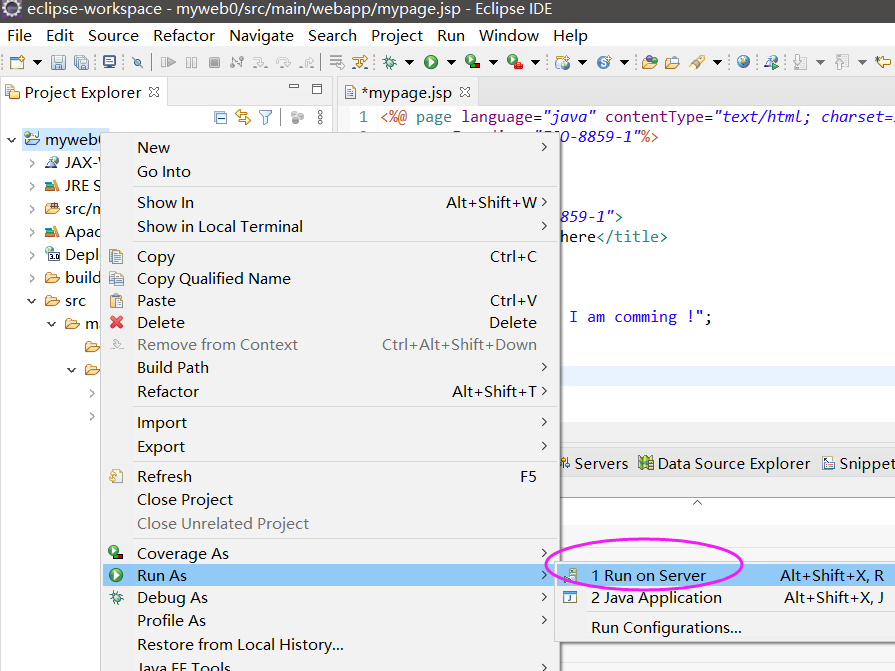Click the External Tools run icon

[515, 62]
